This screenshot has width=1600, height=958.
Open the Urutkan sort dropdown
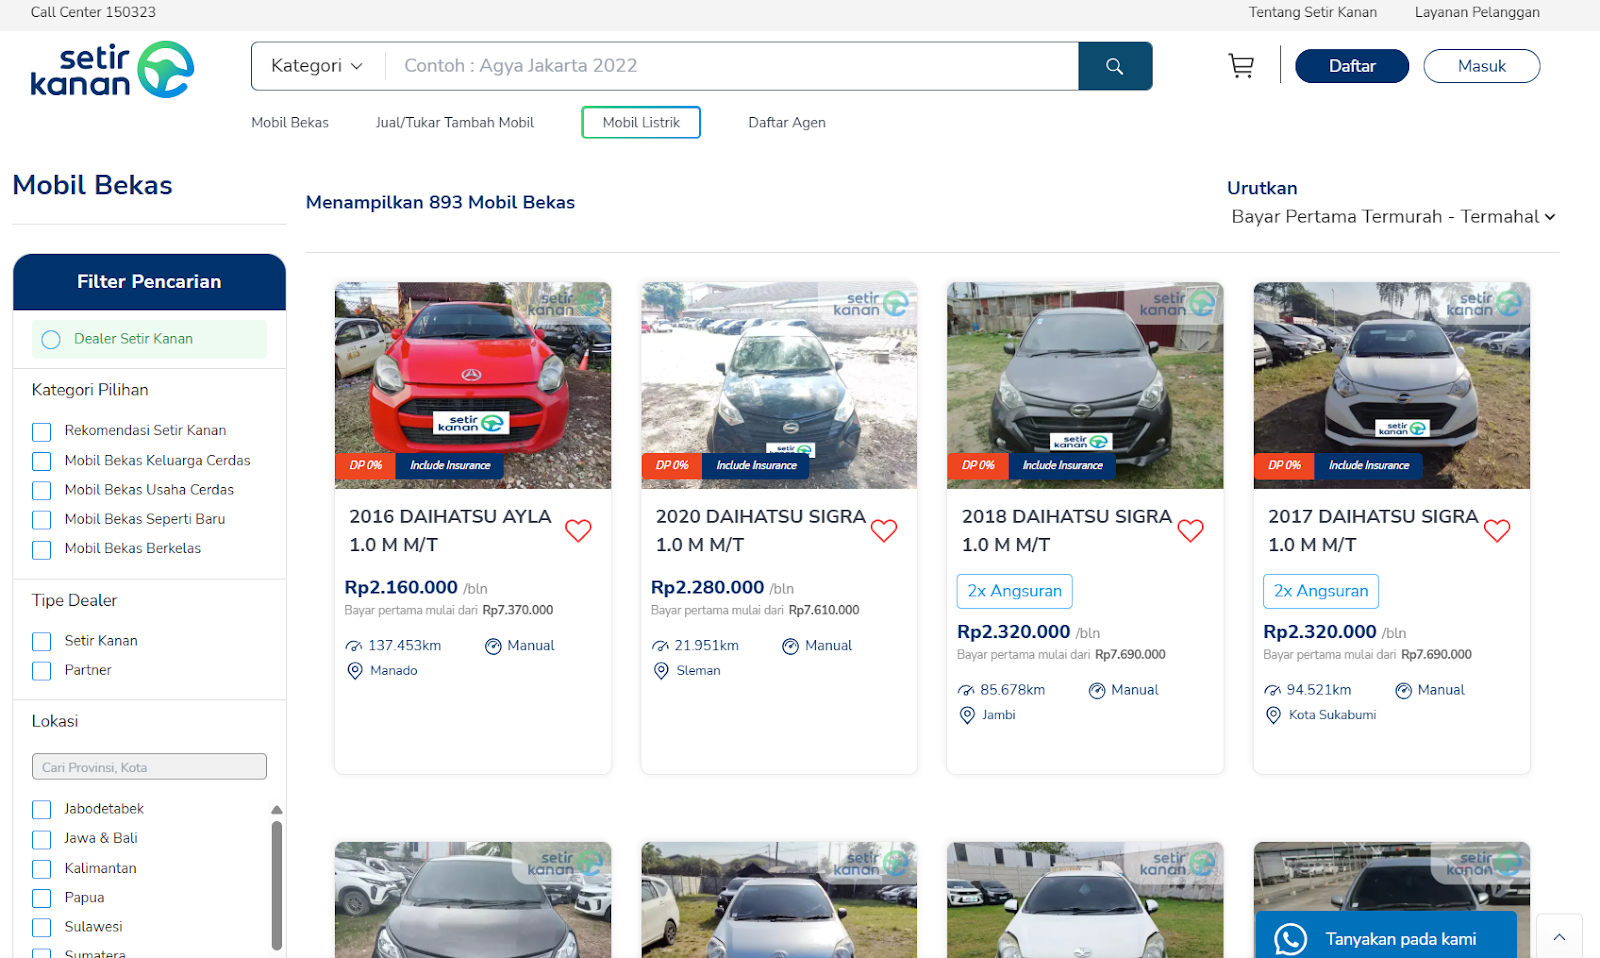pos(1393,217)
